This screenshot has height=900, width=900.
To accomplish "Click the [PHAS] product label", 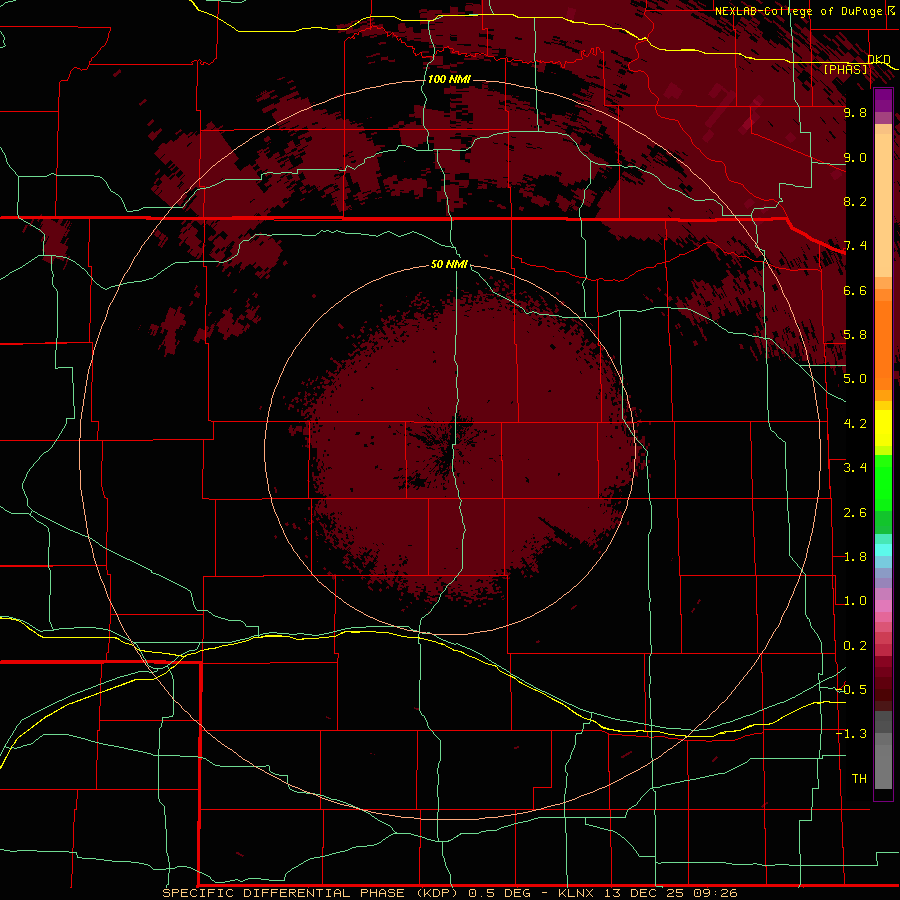I will coord(845,70).
